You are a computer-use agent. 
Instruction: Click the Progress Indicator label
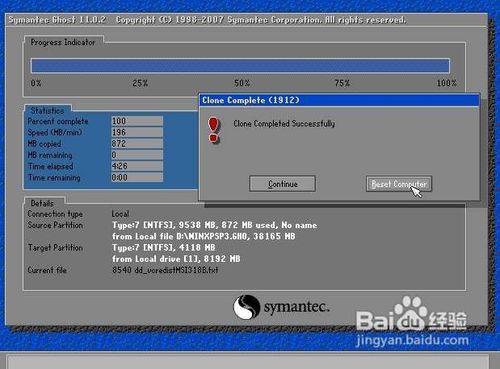(x=63, y=42)
